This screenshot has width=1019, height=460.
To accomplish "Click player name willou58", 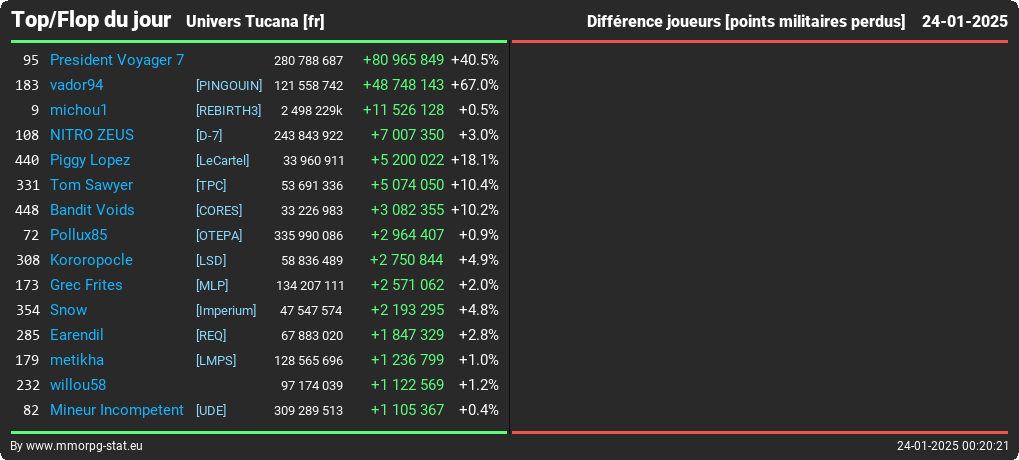I will [x=78, y=385].
